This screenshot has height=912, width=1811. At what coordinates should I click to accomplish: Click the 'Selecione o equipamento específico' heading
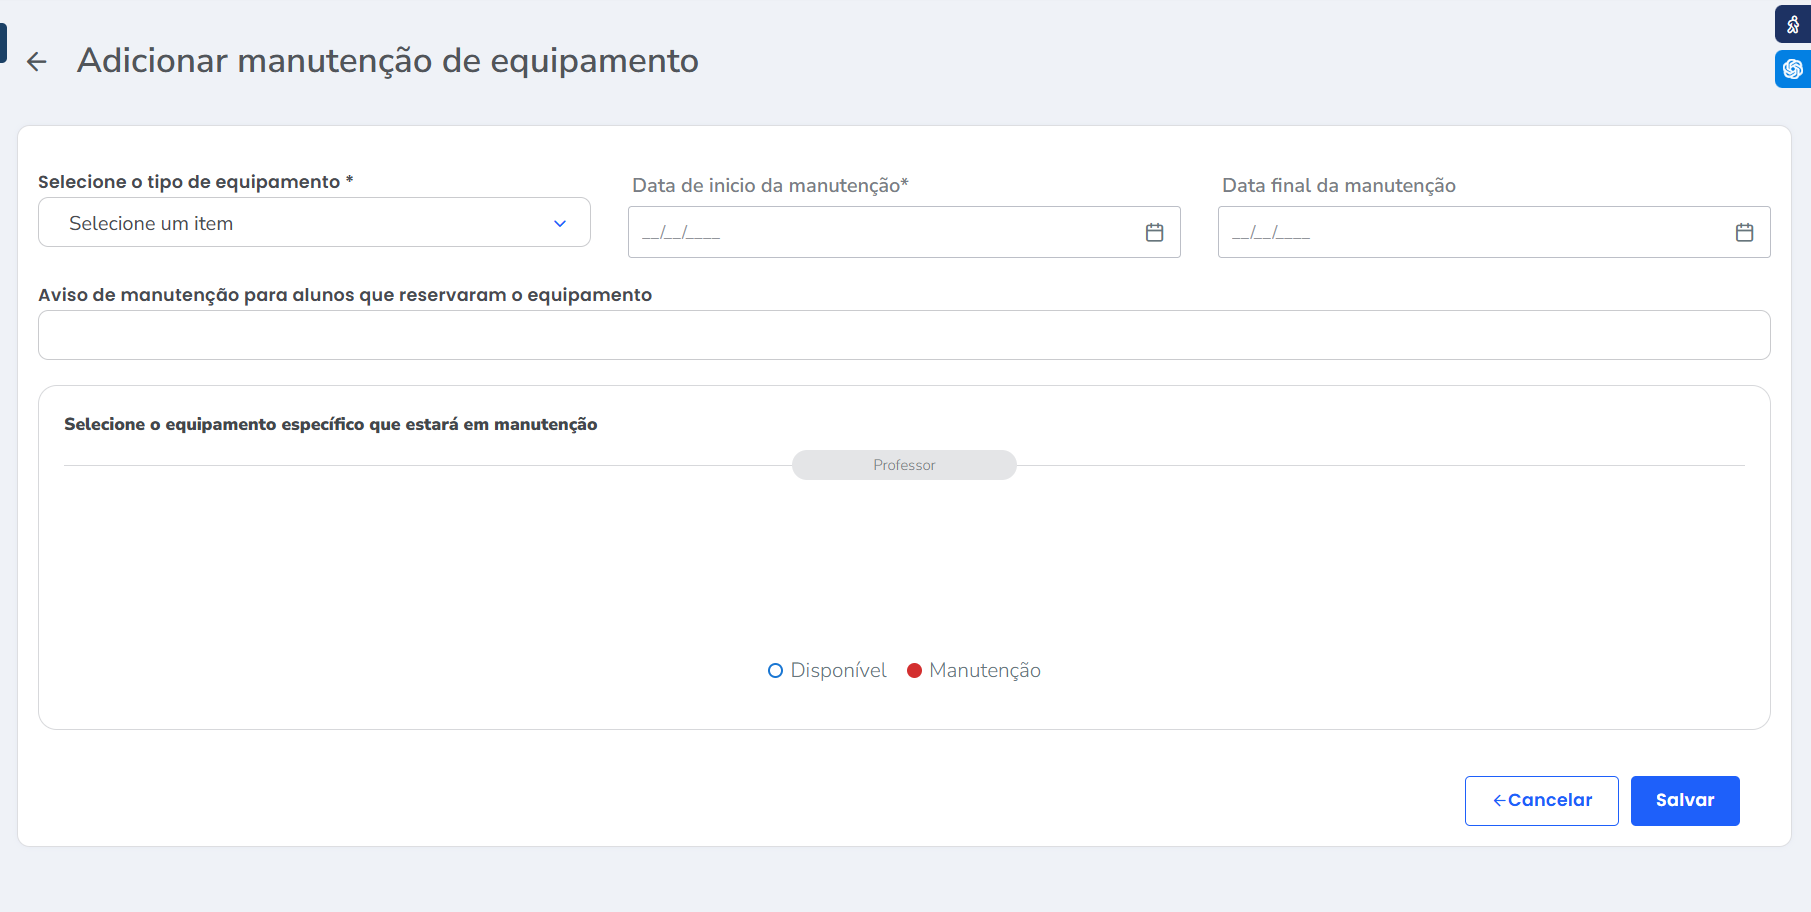click(330, 424)
